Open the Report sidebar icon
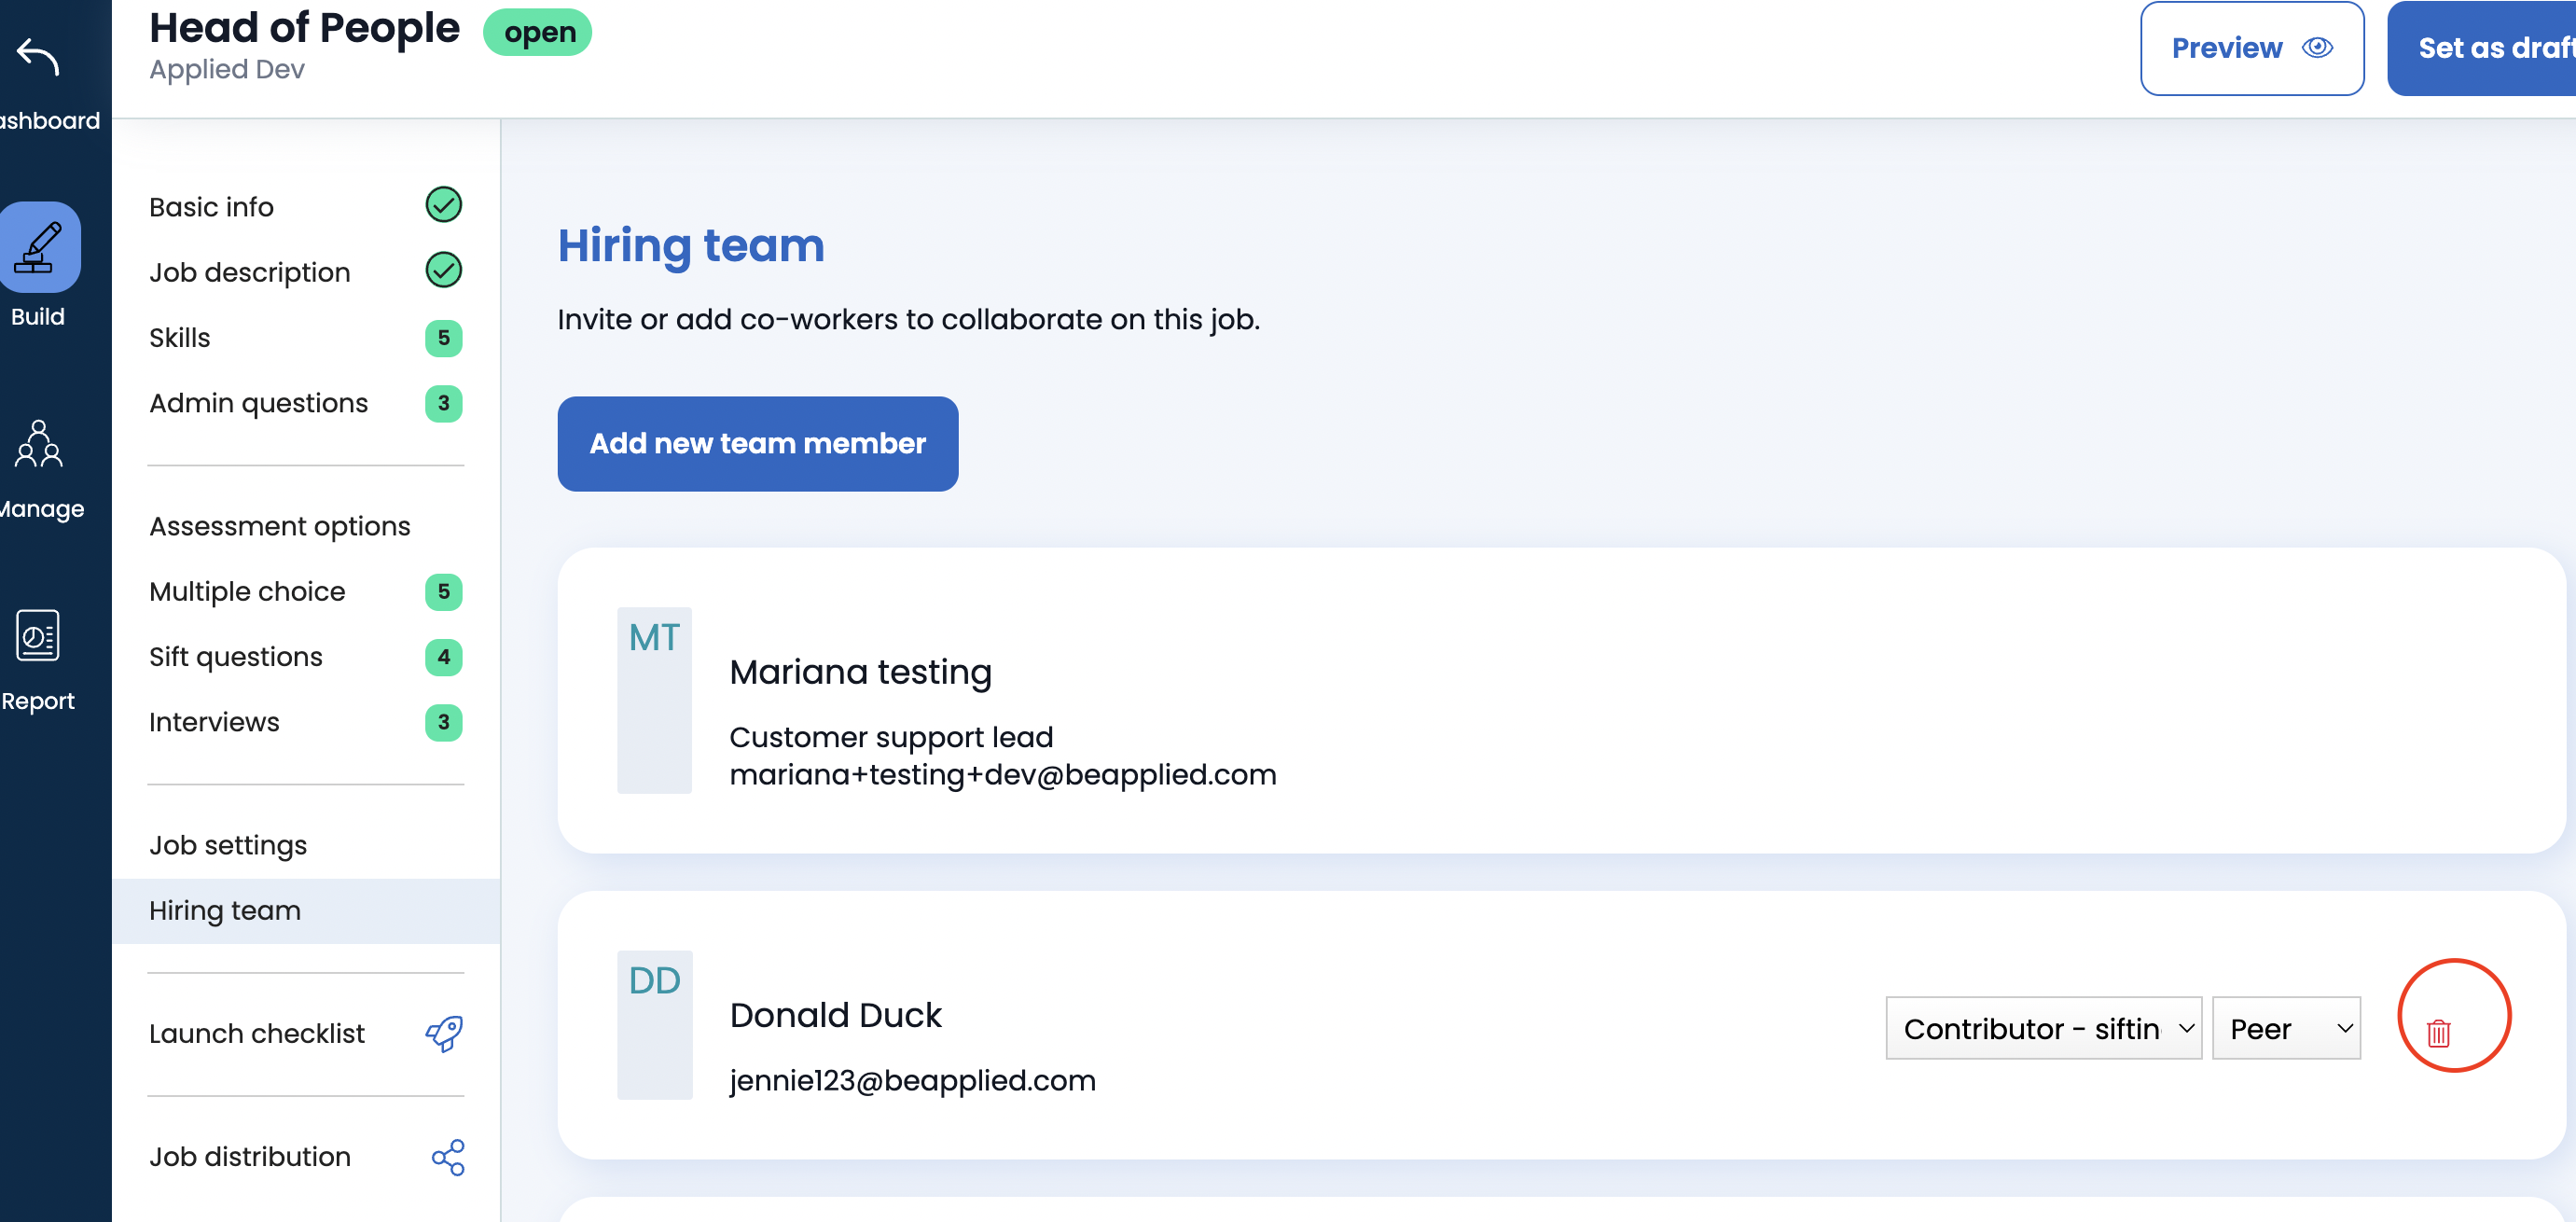The height and width of the screenshot is (1222, 2576). [38, 635]
